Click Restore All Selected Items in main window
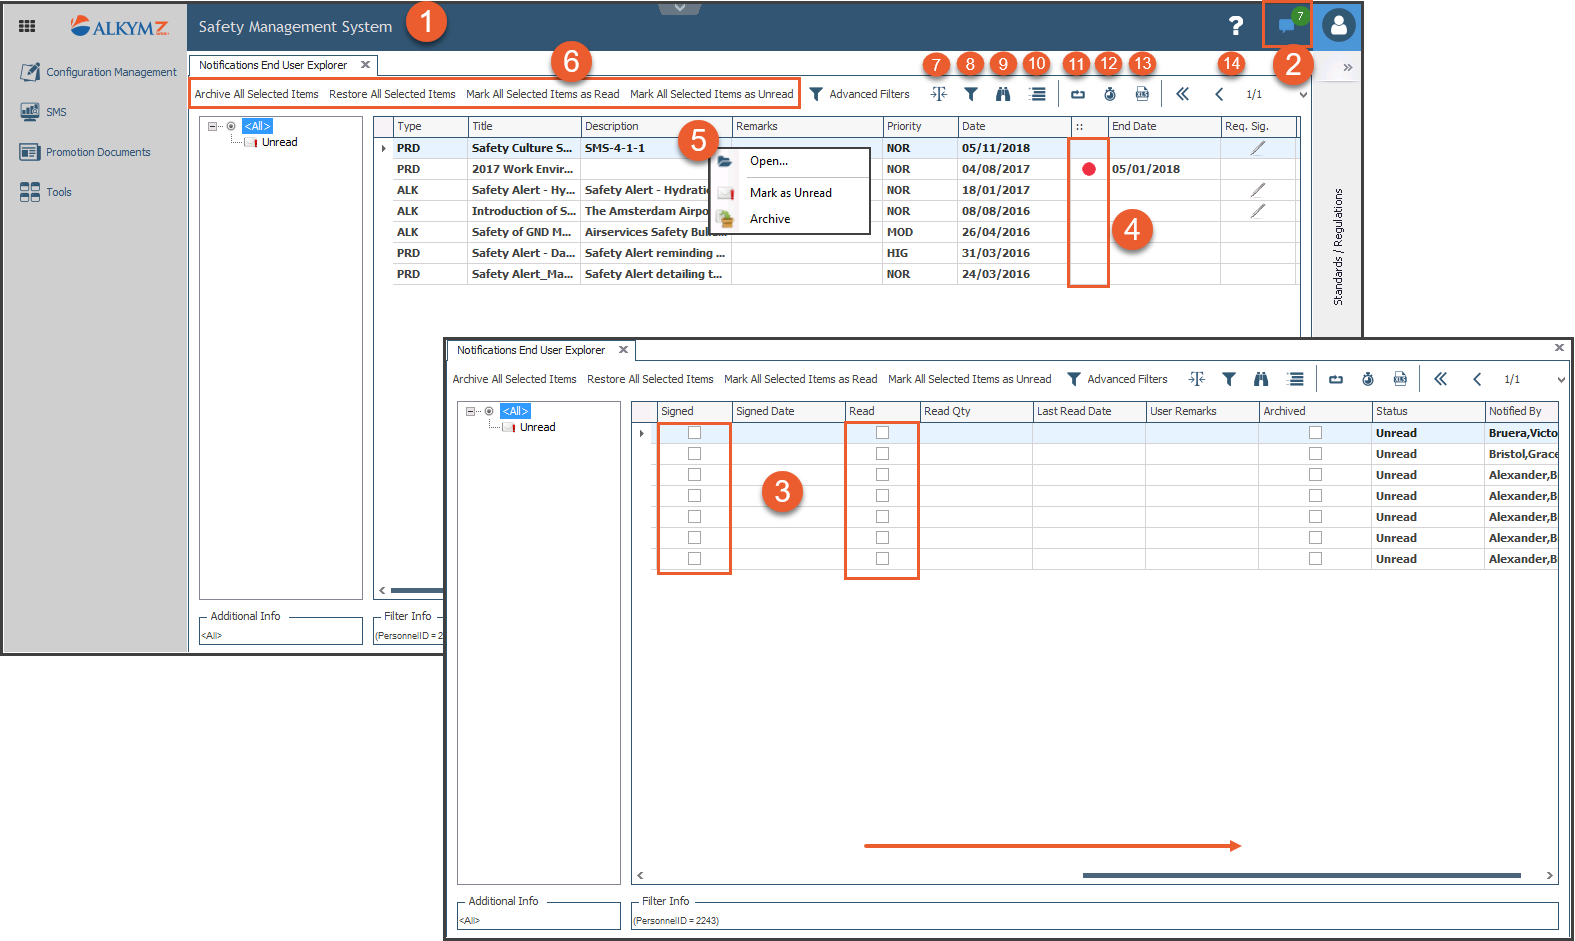 point(392,94)
